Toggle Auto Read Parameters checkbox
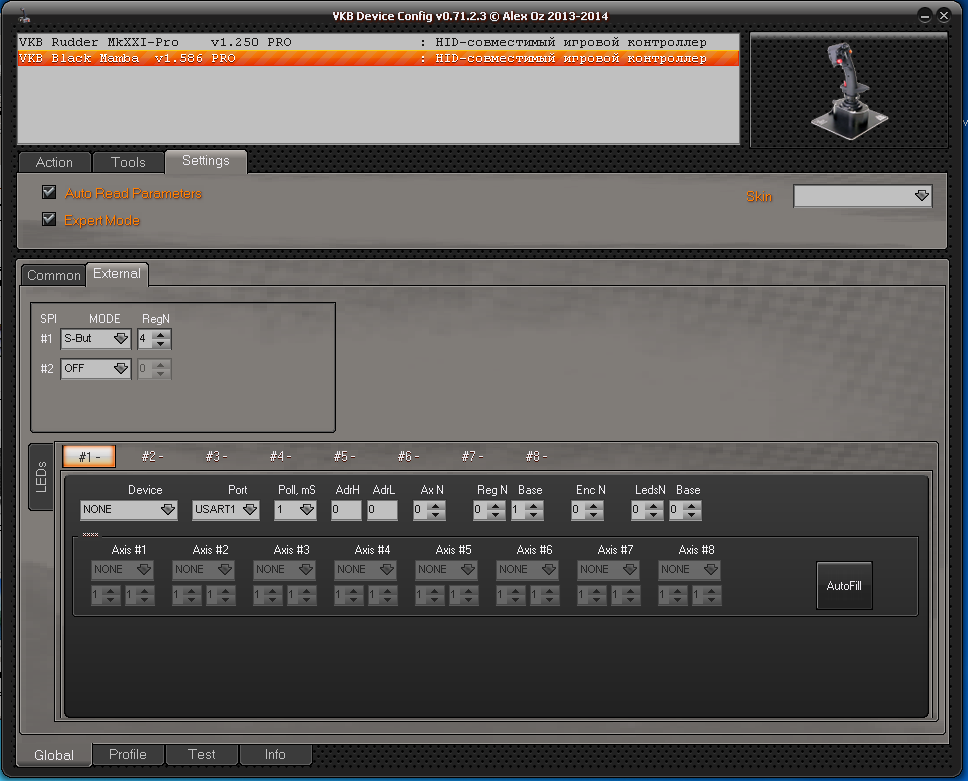 tap(49, 192)
